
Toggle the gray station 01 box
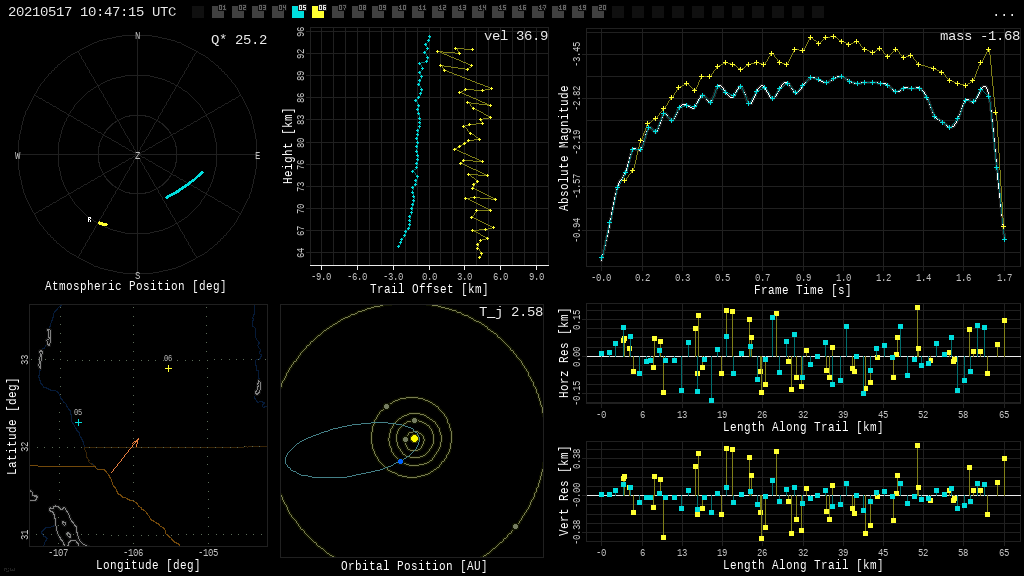pyautogui.click(x=218, y=12)
